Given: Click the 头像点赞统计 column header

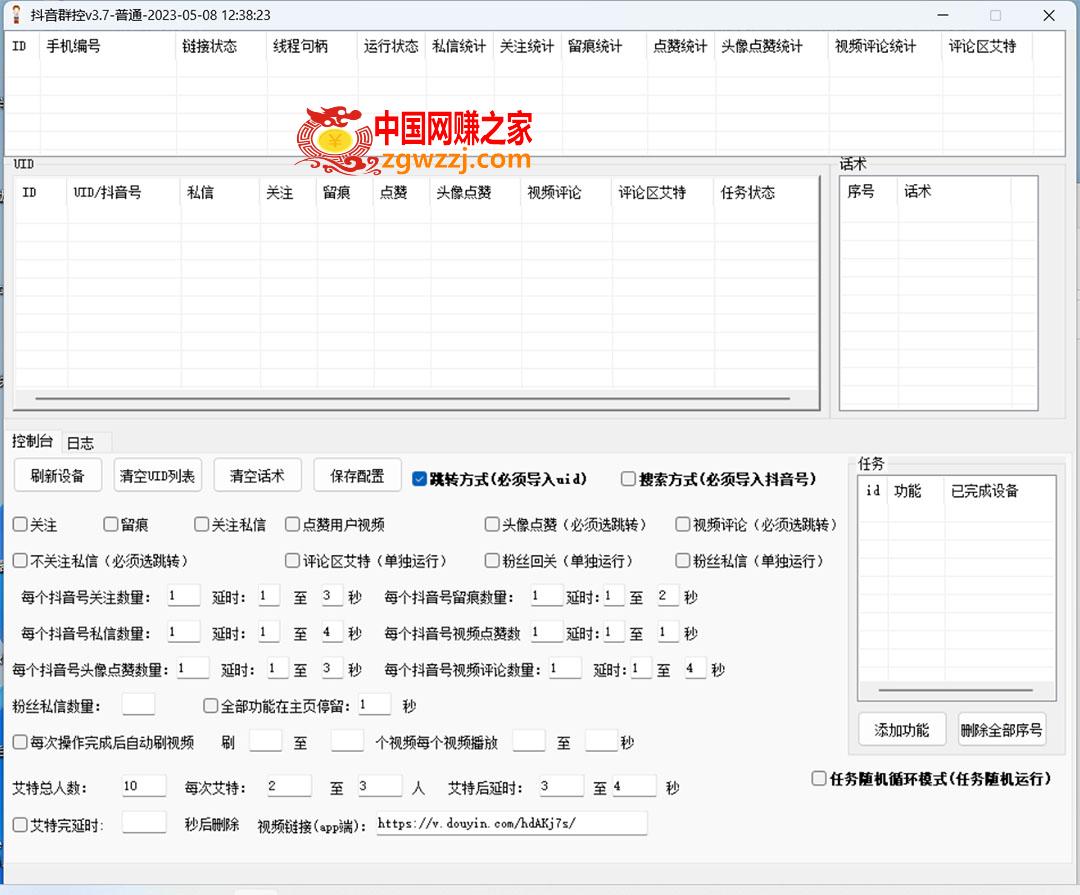Looking at the screenshot, I should (x=771, y=46).
